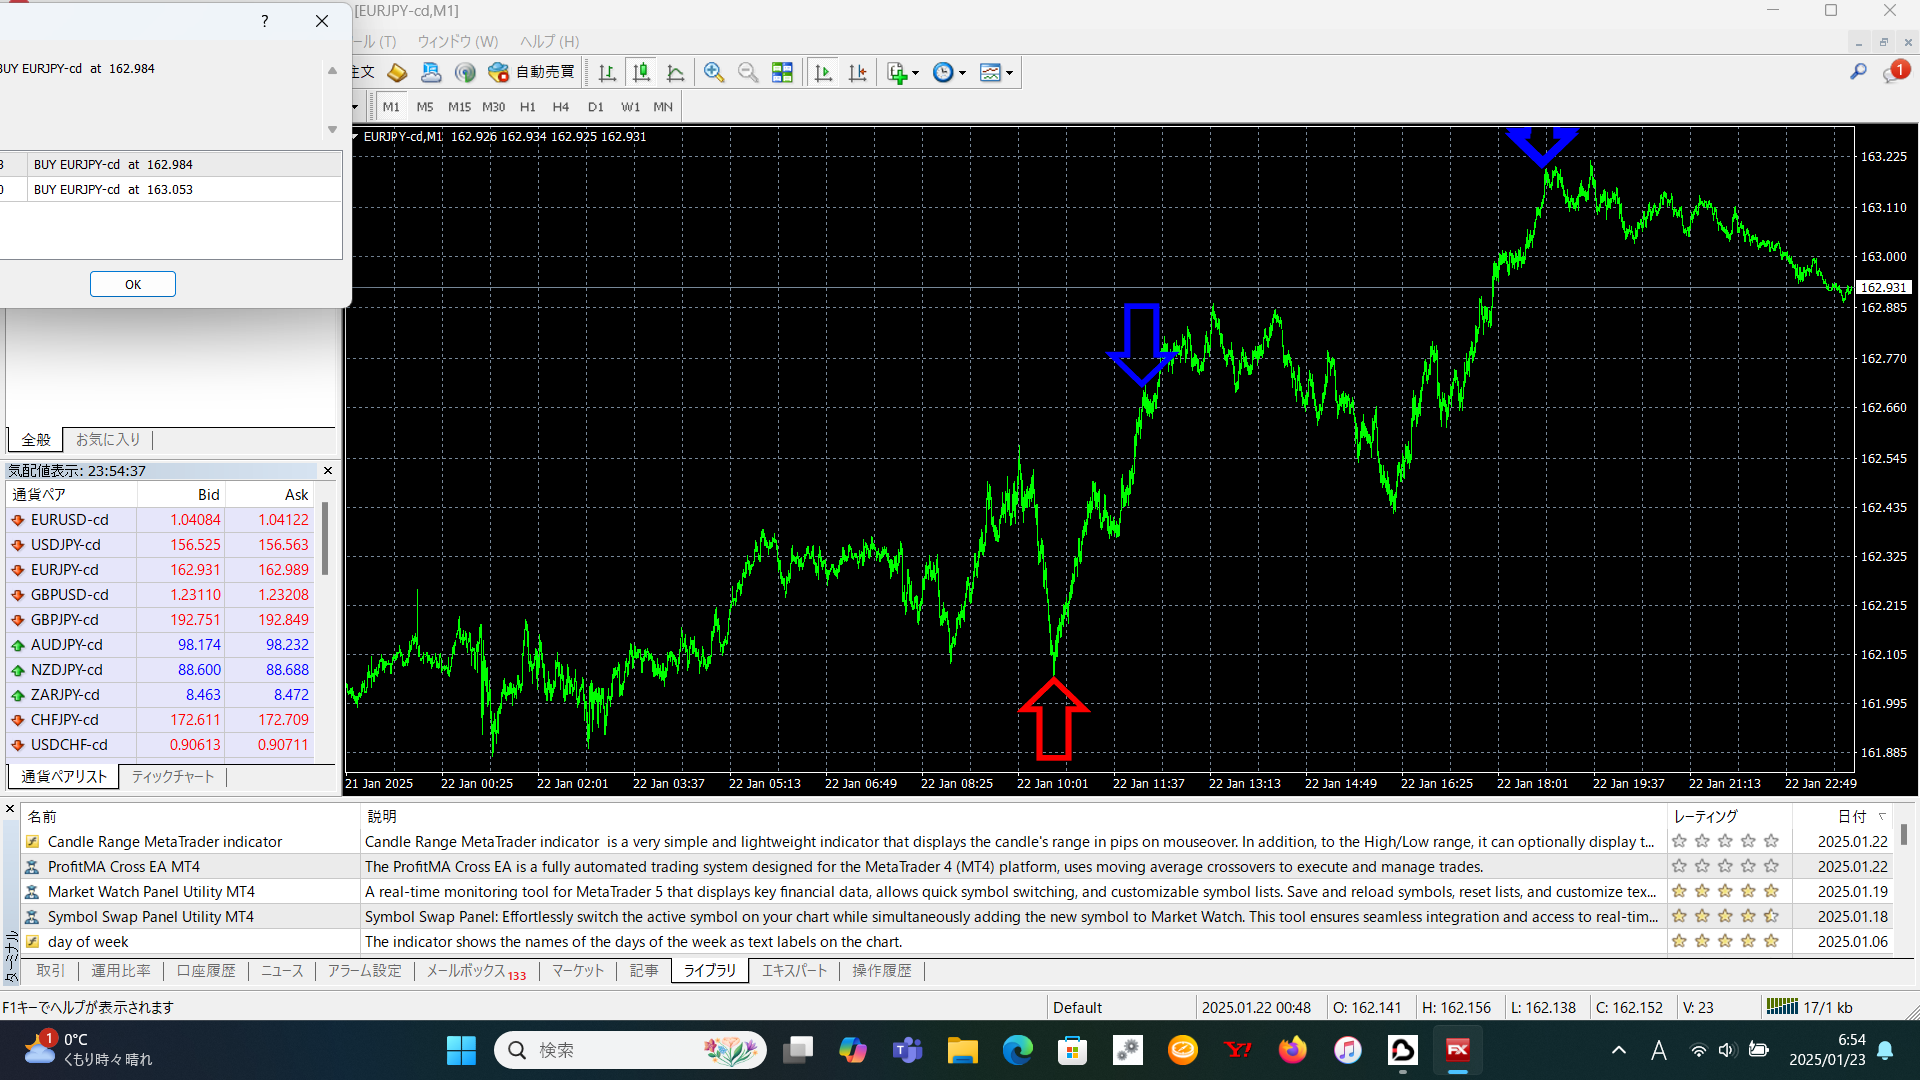Screen dimensions: 1920x1080
Task: Switch chart to line chart mode
Action: 676,72
